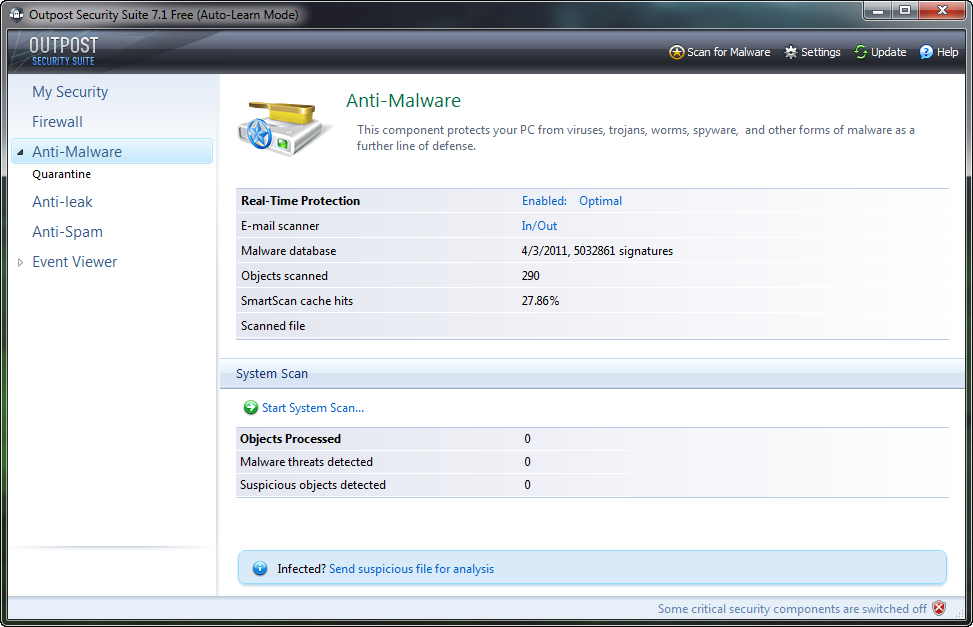Click the green Update arrows icon
Viewport: 973px width, 627px height.
[x=861, y=52]
